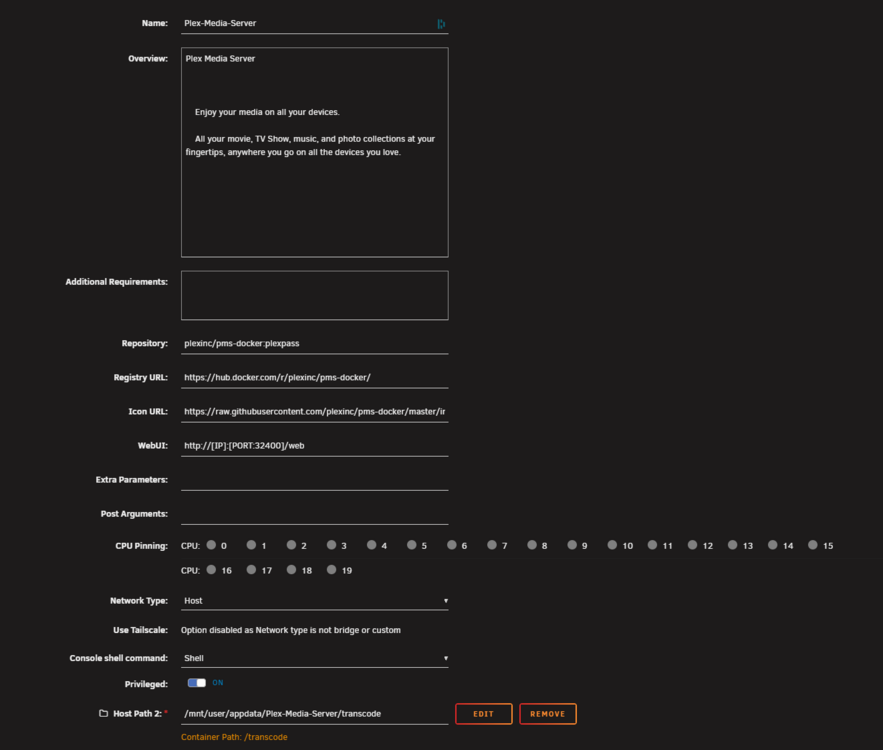Remove Host Path 2 mapping
The image size is (883, 750).
pyautogui.click(x=548, y=714)
